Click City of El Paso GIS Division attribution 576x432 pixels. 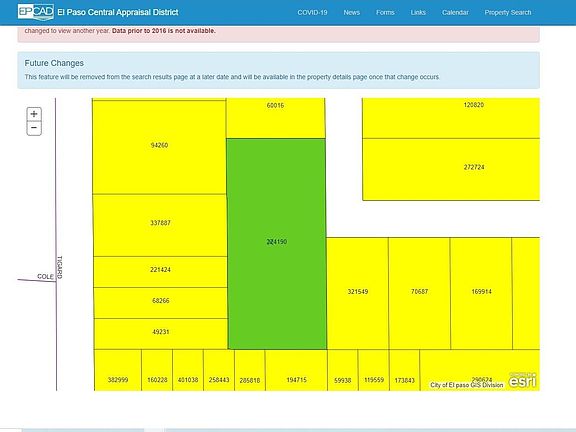(x=467, y=385)
